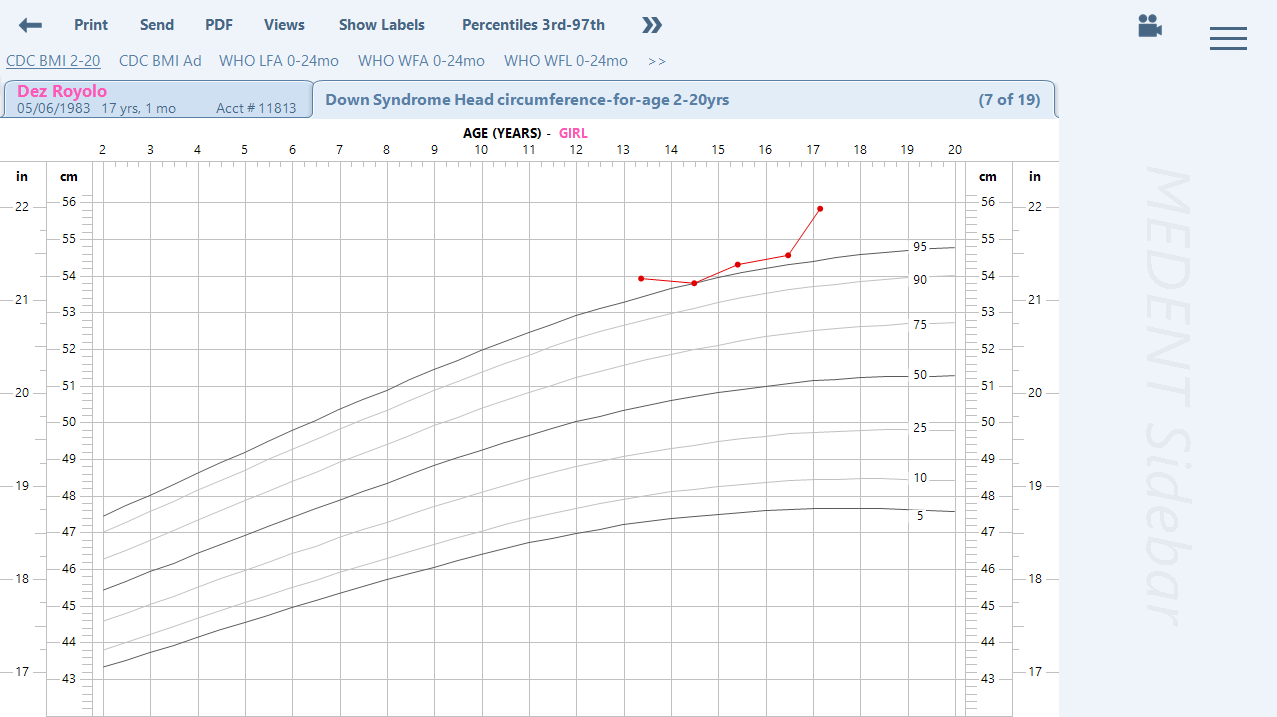Viewport: 1277px width, 717px height.
Task: Click the video camera icon
Action: pos(1149,26)
